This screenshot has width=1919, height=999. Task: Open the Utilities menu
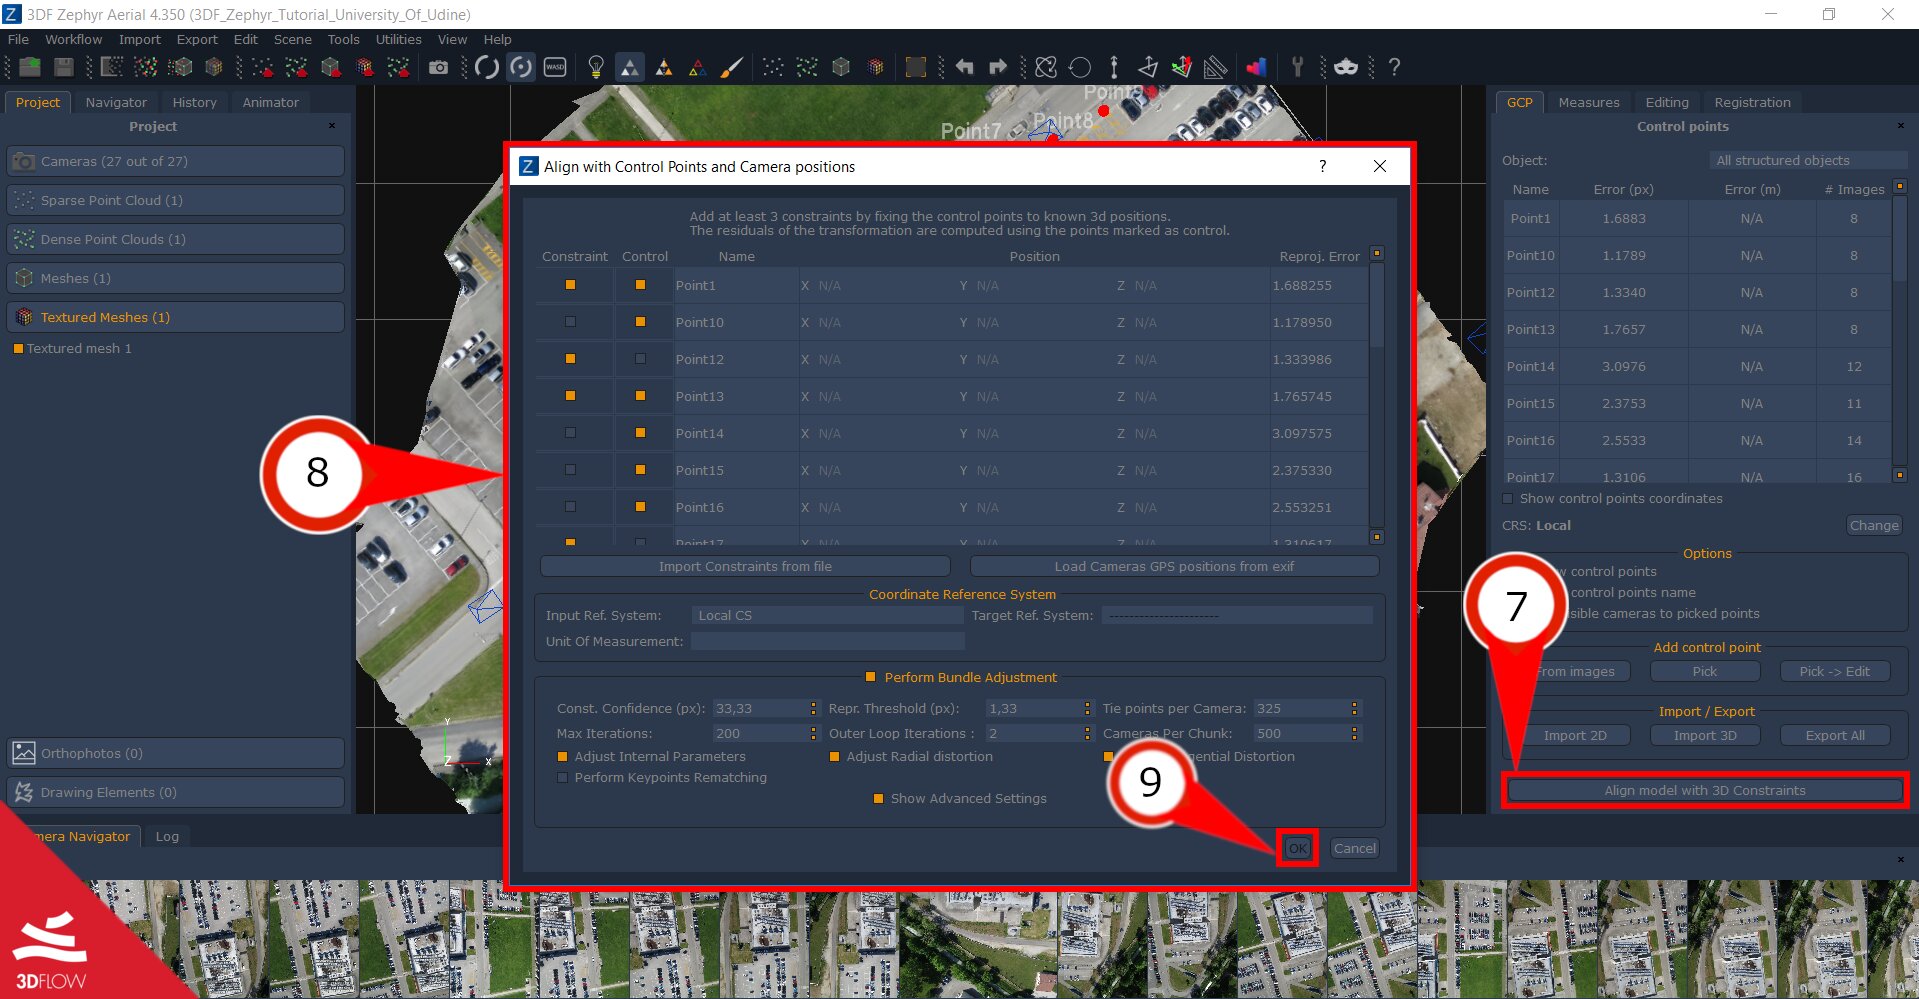pyautogui.click(x=398, y=39)
